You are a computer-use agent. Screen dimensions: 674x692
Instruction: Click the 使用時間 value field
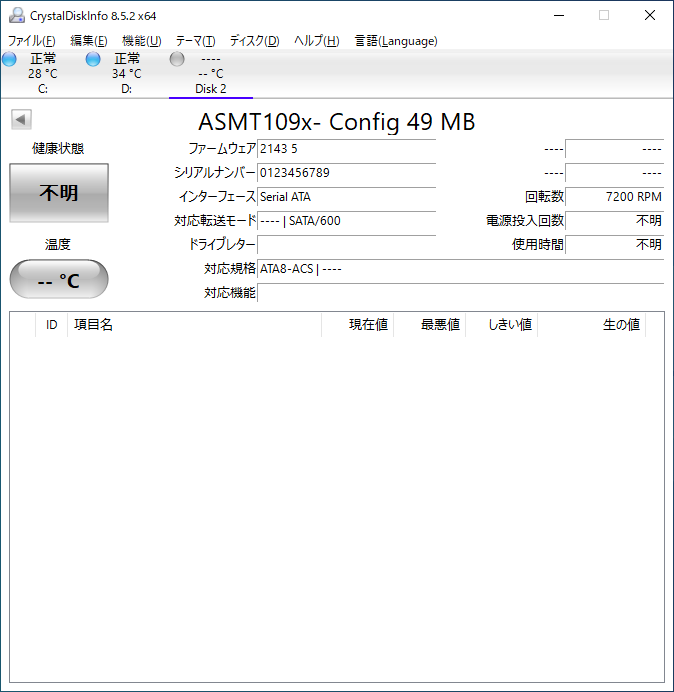coord(614,244)
